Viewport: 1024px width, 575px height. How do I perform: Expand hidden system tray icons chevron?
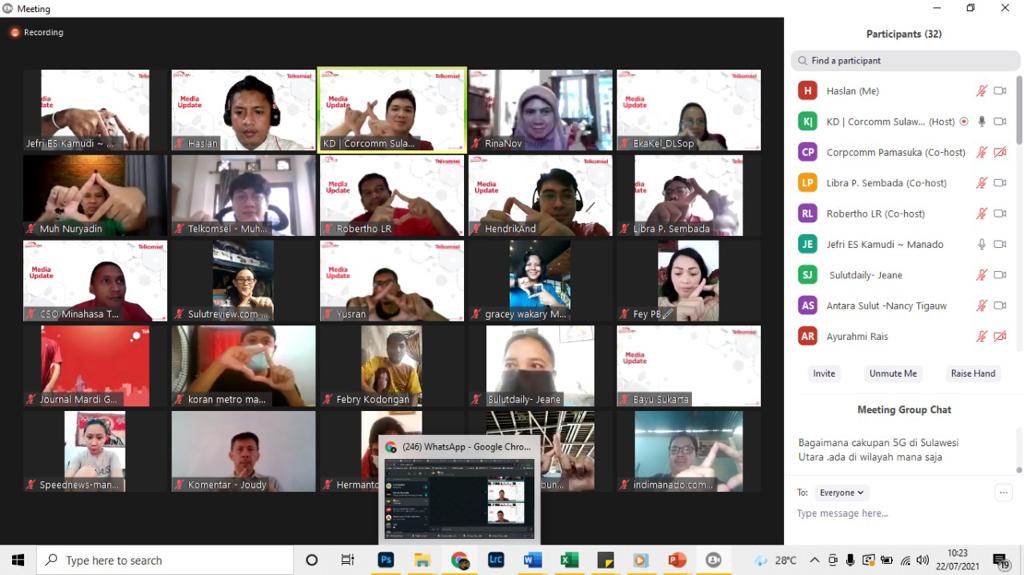pyautogui.click(x=815, y=560)
